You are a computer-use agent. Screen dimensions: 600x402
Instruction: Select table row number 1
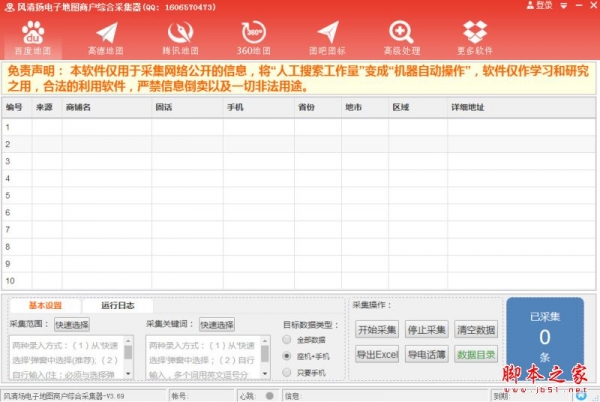coord(298,127)
